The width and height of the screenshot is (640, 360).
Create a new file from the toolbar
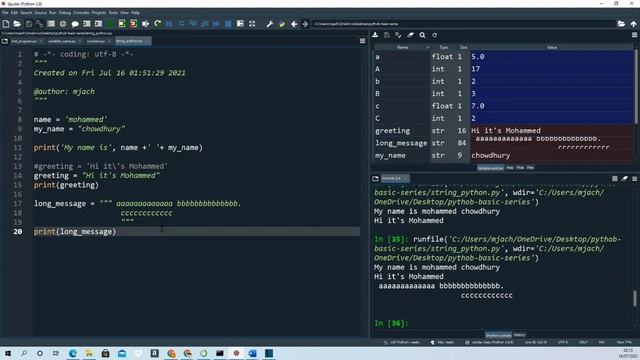tap(6, 24)
